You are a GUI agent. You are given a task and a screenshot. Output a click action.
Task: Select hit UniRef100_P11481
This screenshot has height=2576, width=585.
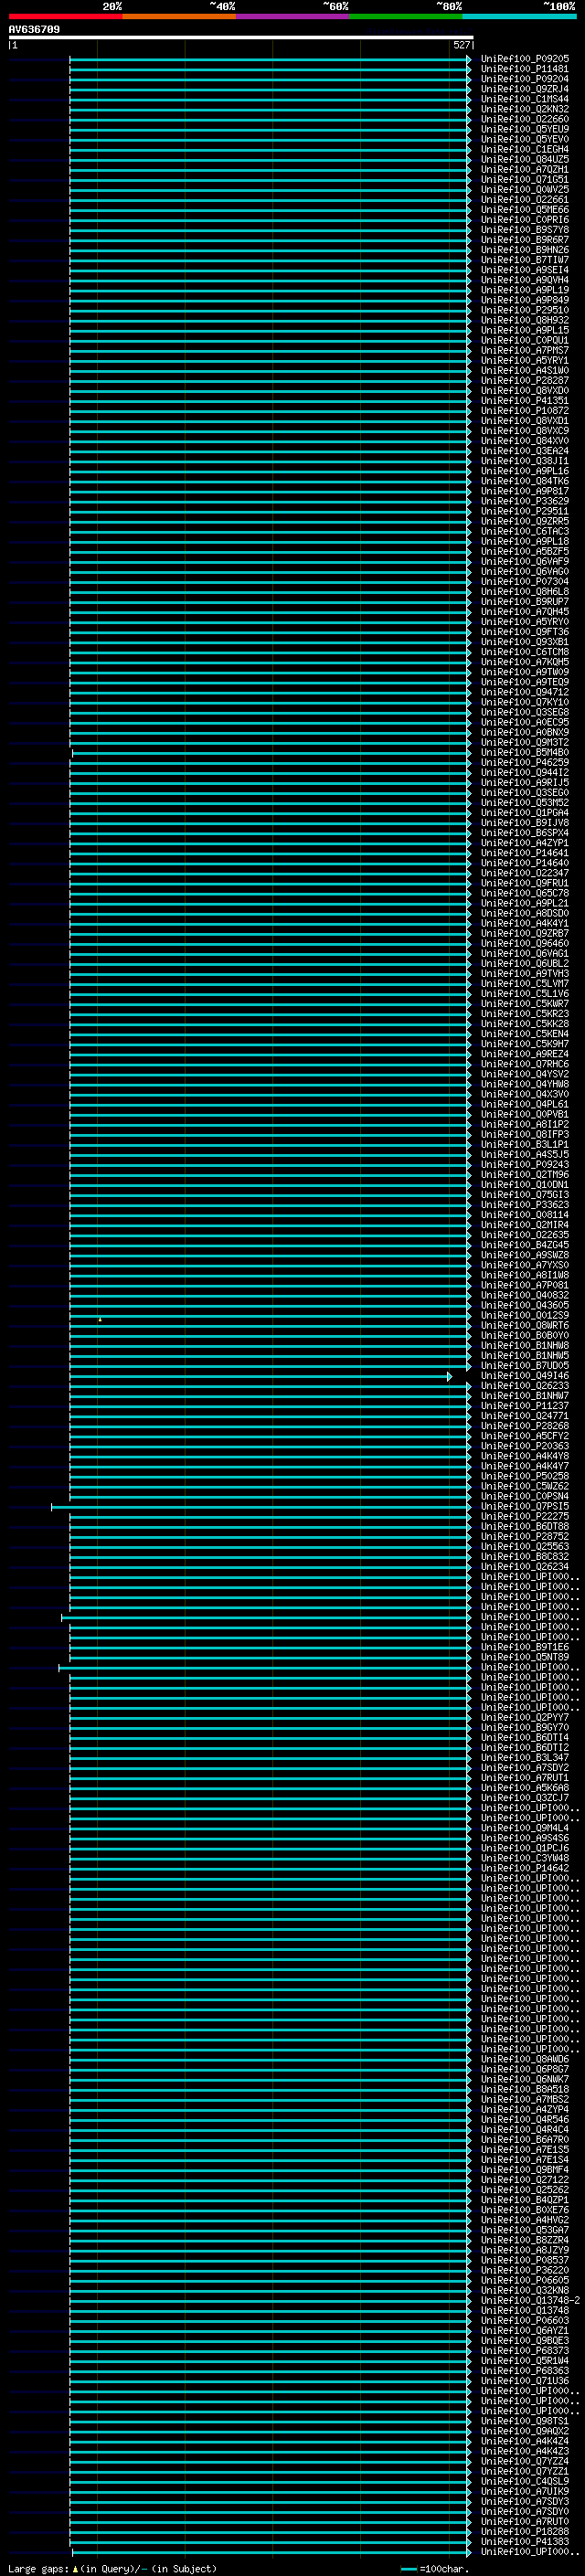tap(524, 69)
